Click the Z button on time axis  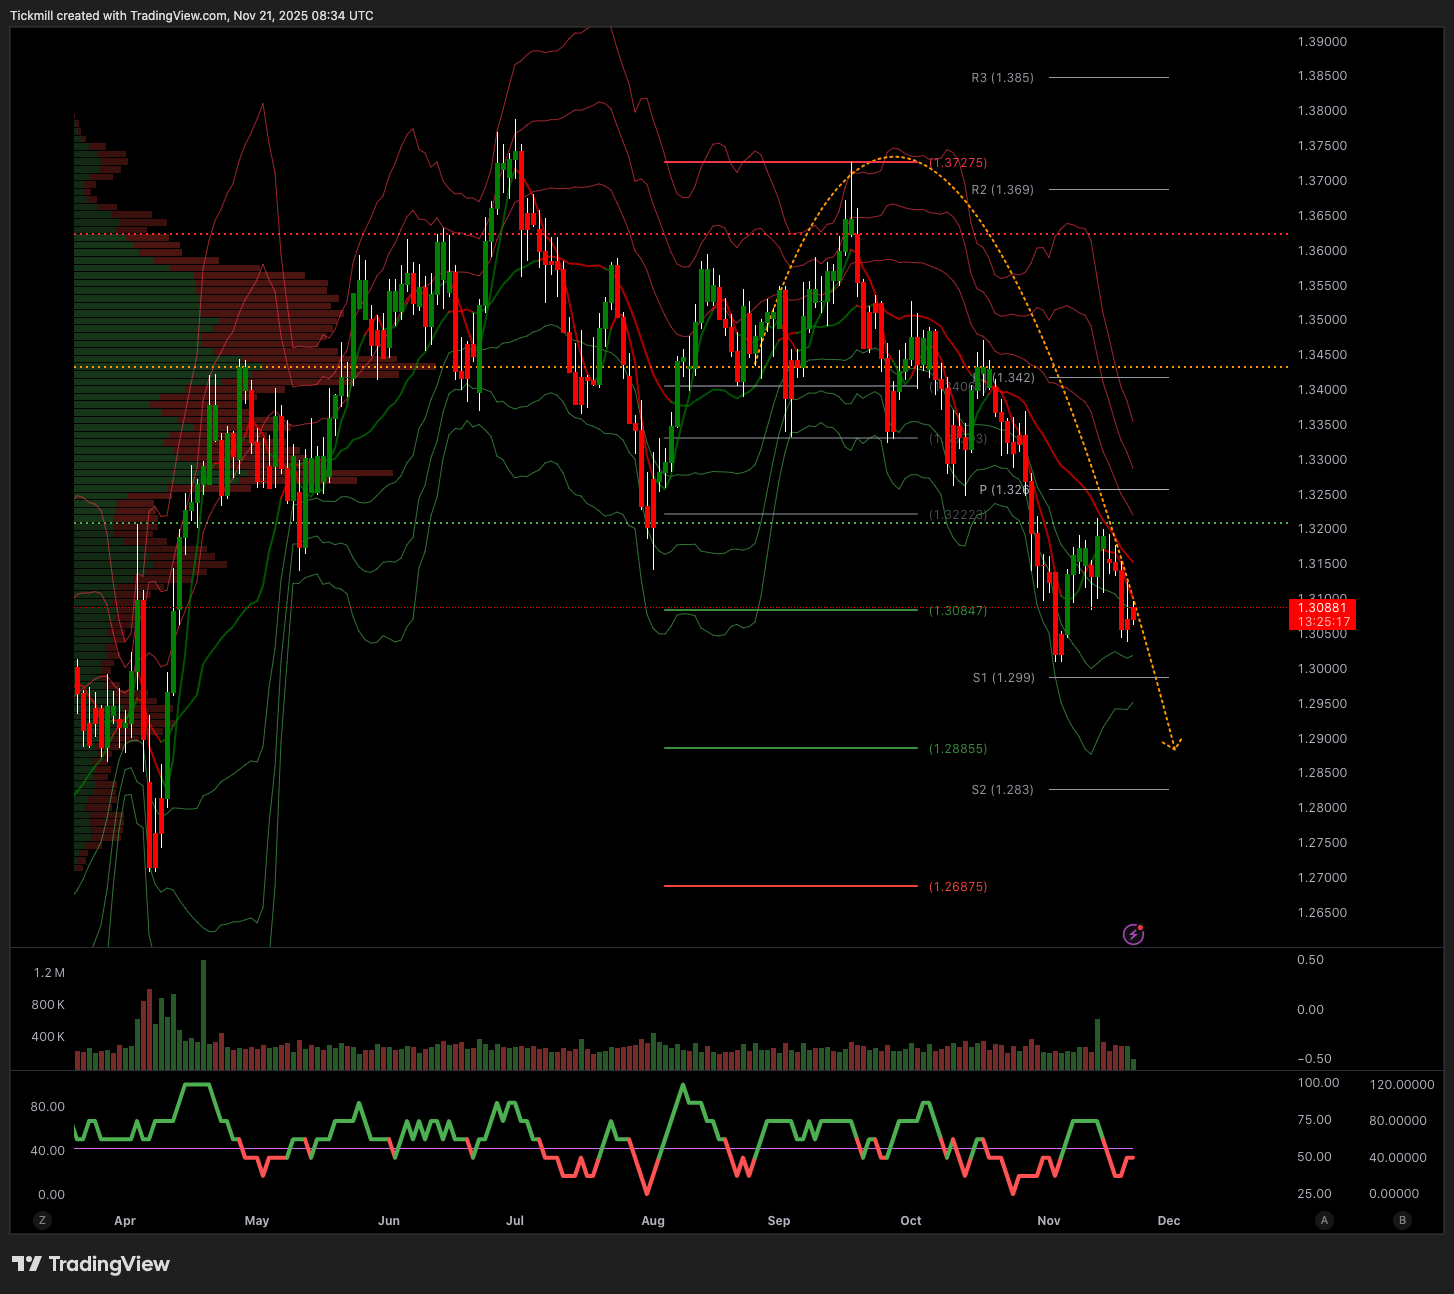point(42,1220)
